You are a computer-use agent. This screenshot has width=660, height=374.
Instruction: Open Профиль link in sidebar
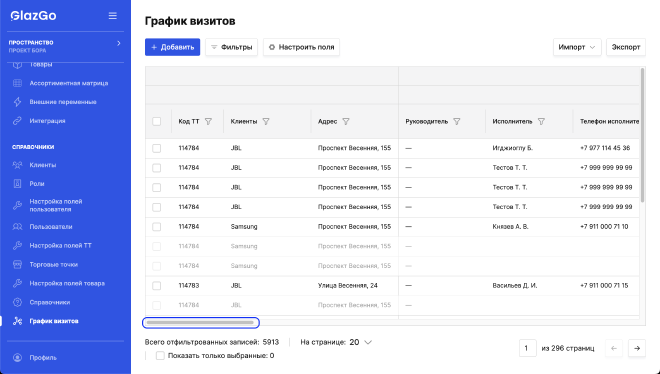[43, 358]
